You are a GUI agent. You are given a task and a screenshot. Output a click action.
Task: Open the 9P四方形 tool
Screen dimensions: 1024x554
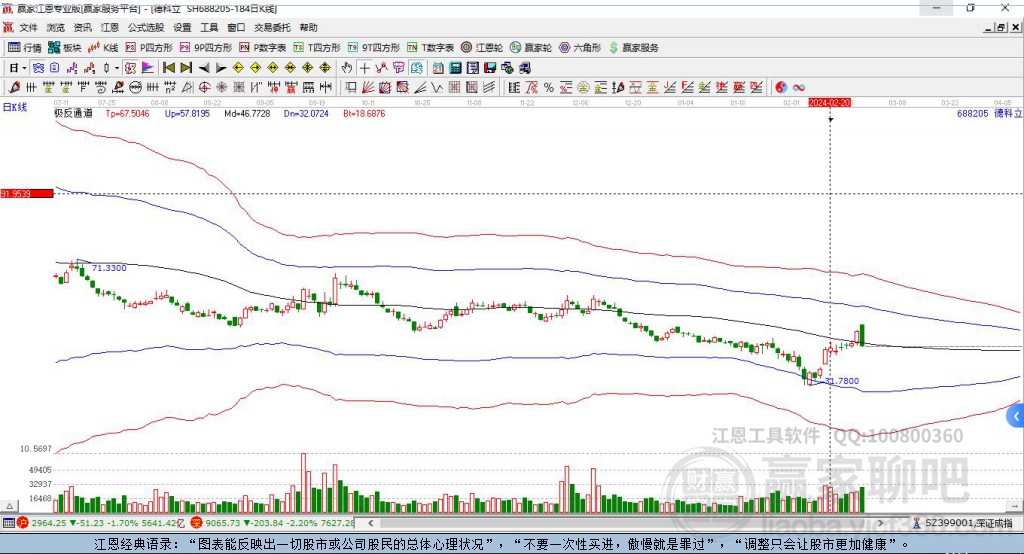206,48
